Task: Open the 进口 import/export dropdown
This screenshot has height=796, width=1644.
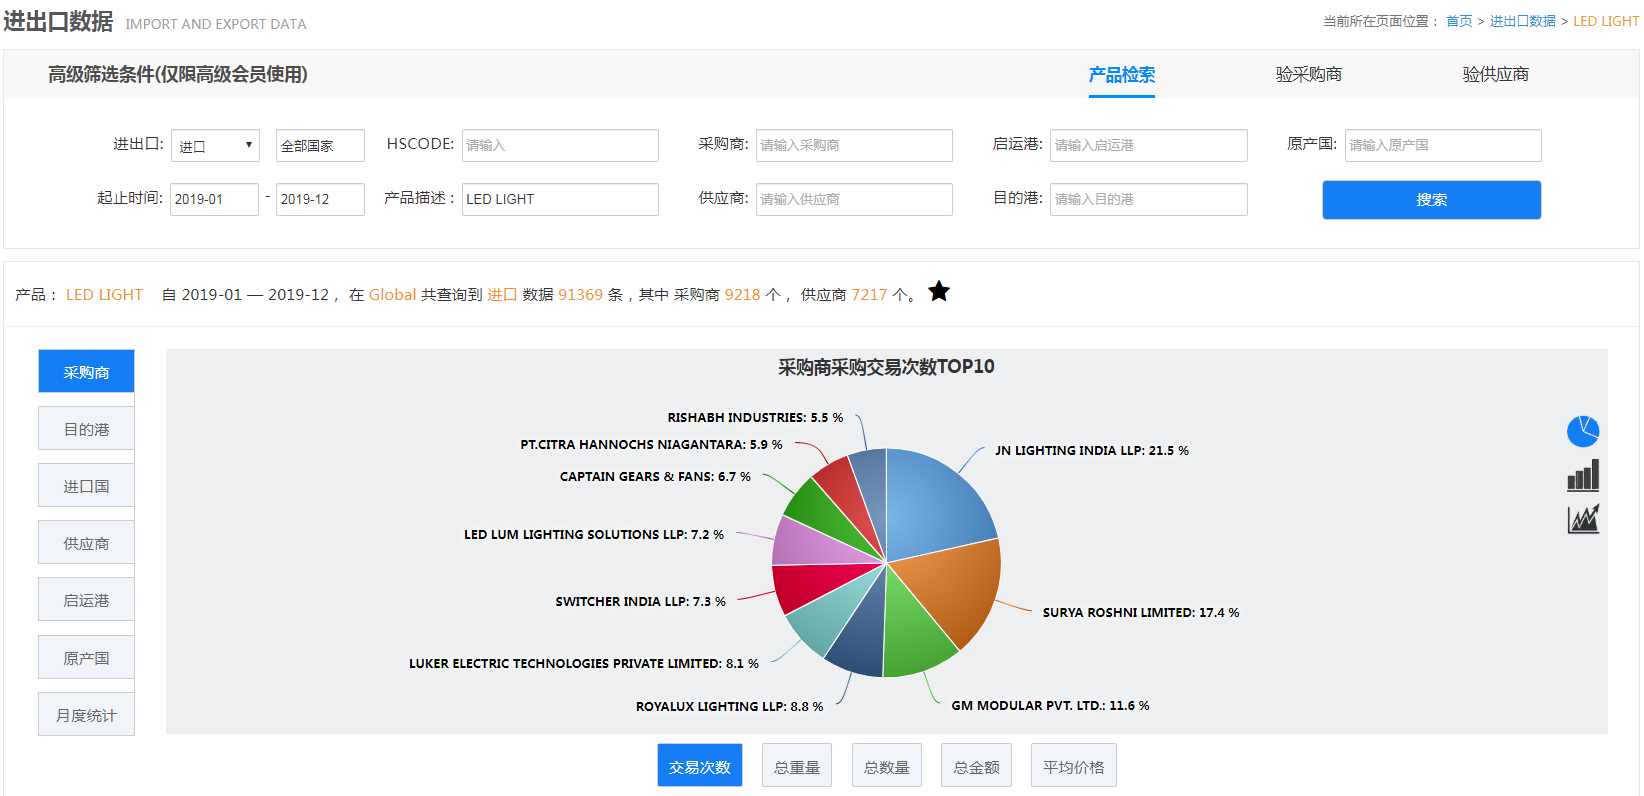Action: pos(215,146)
